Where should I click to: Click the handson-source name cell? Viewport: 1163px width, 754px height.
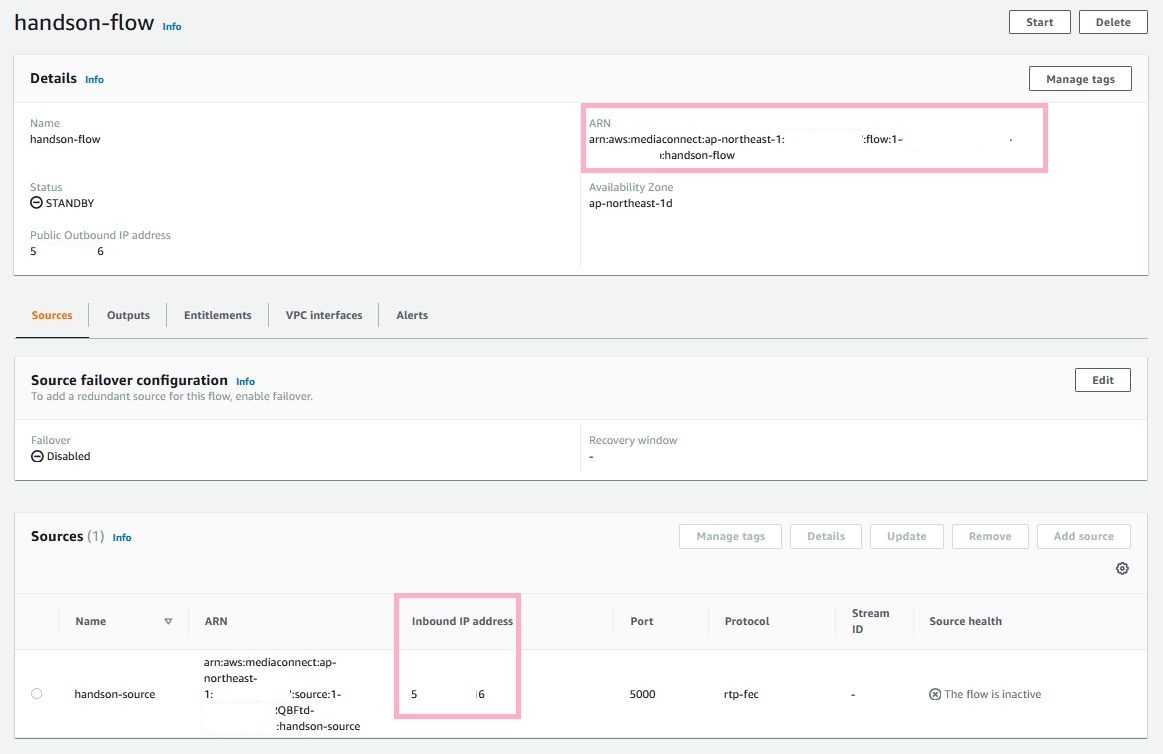click(115, 694)
